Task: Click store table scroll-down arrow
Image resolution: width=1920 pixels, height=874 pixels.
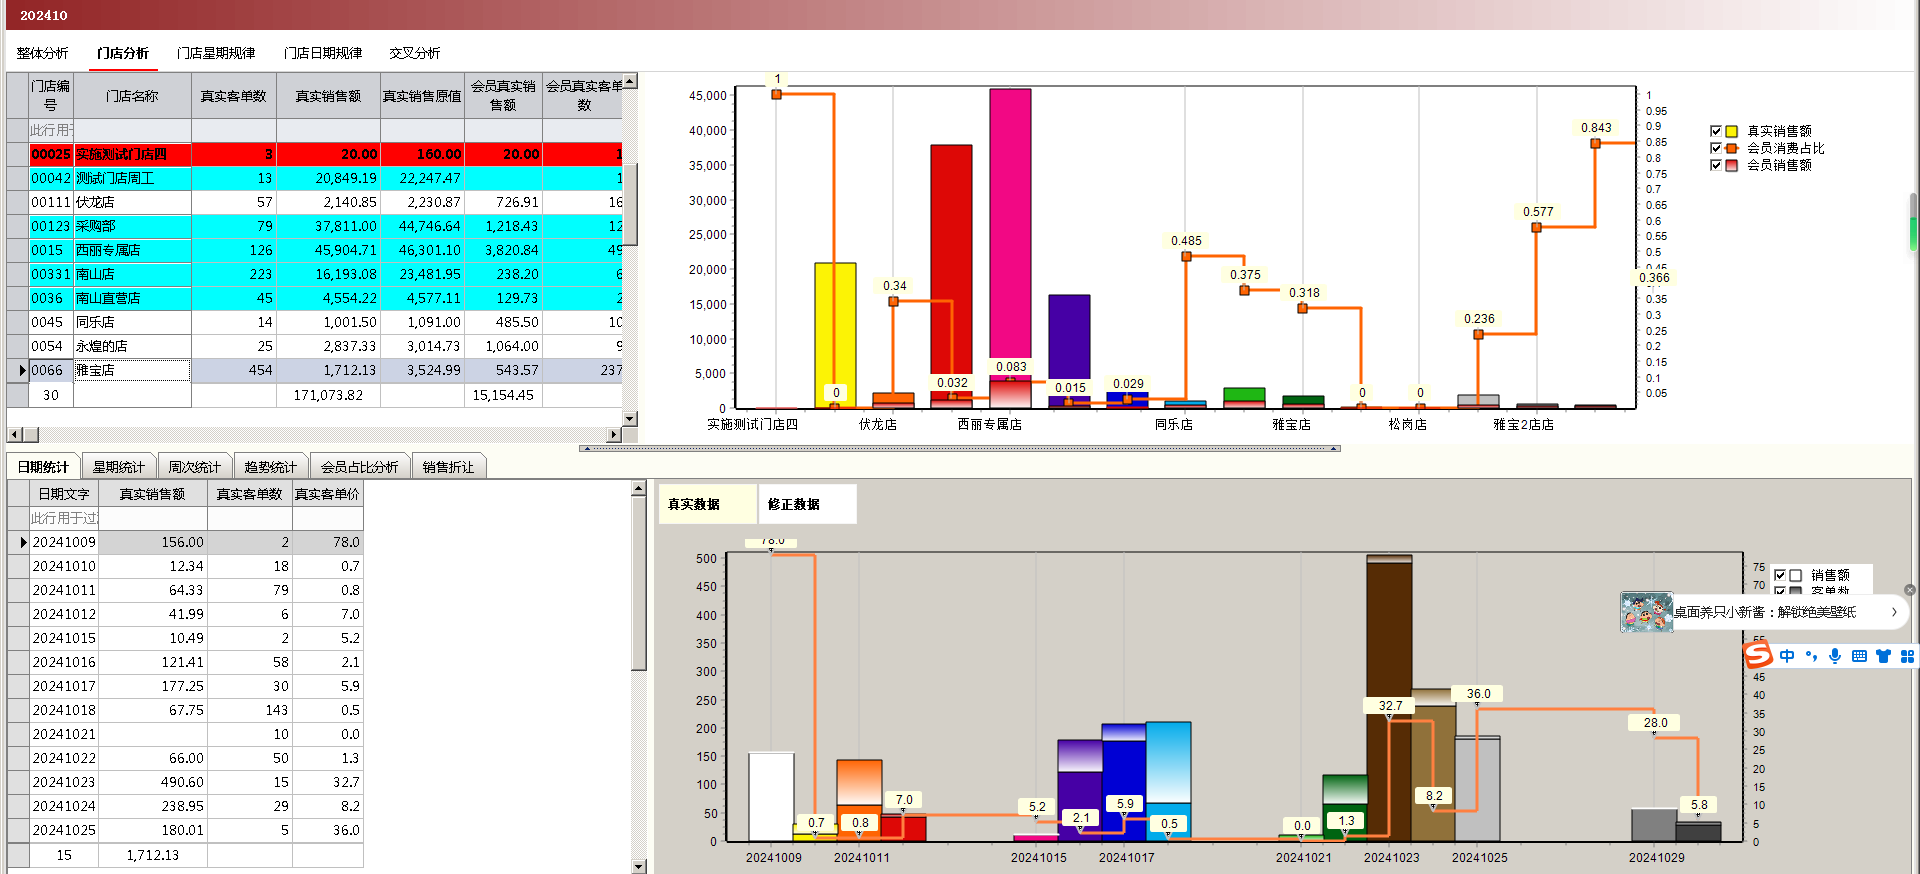Action: point(630,419)
